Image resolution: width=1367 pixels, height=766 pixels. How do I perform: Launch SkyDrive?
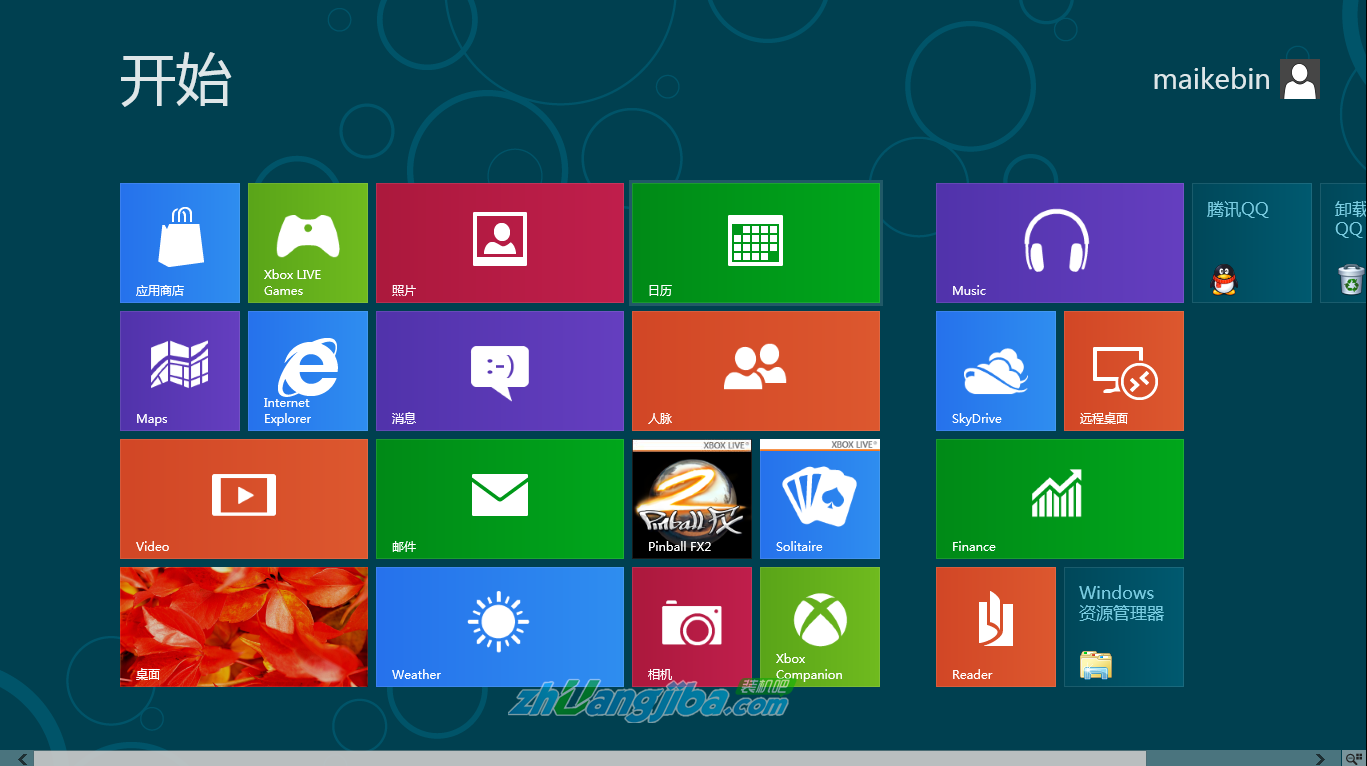995,371
